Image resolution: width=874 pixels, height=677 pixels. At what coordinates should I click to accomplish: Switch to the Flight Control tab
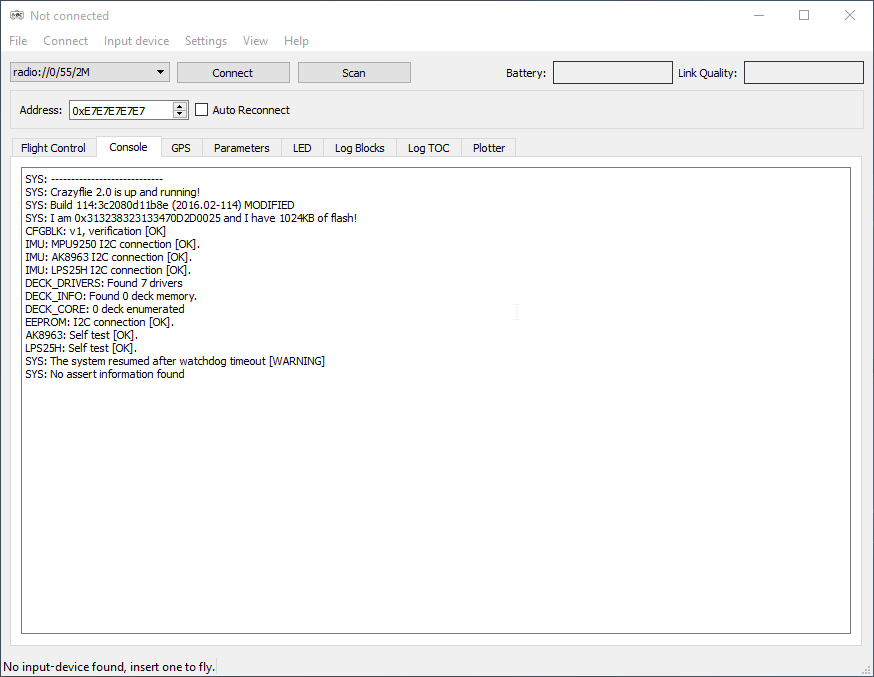pos(53,148)
